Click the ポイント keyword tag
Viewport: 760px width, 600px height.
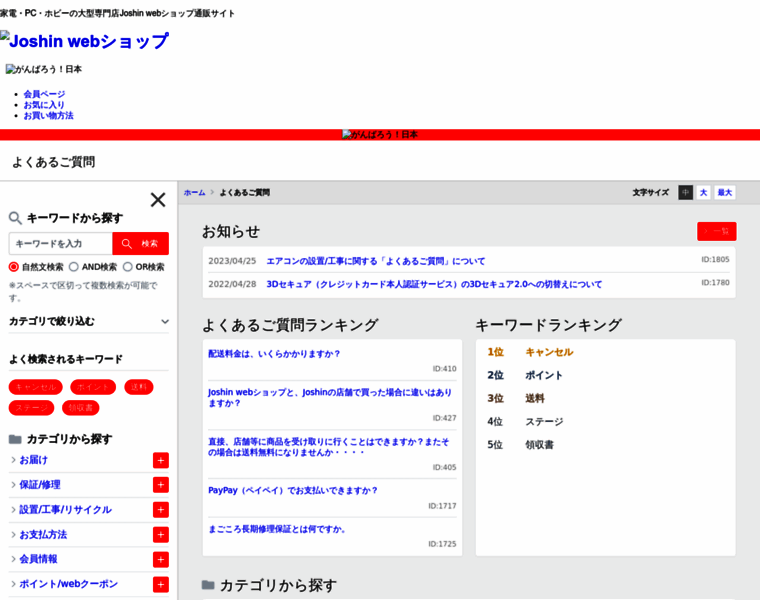93,387
